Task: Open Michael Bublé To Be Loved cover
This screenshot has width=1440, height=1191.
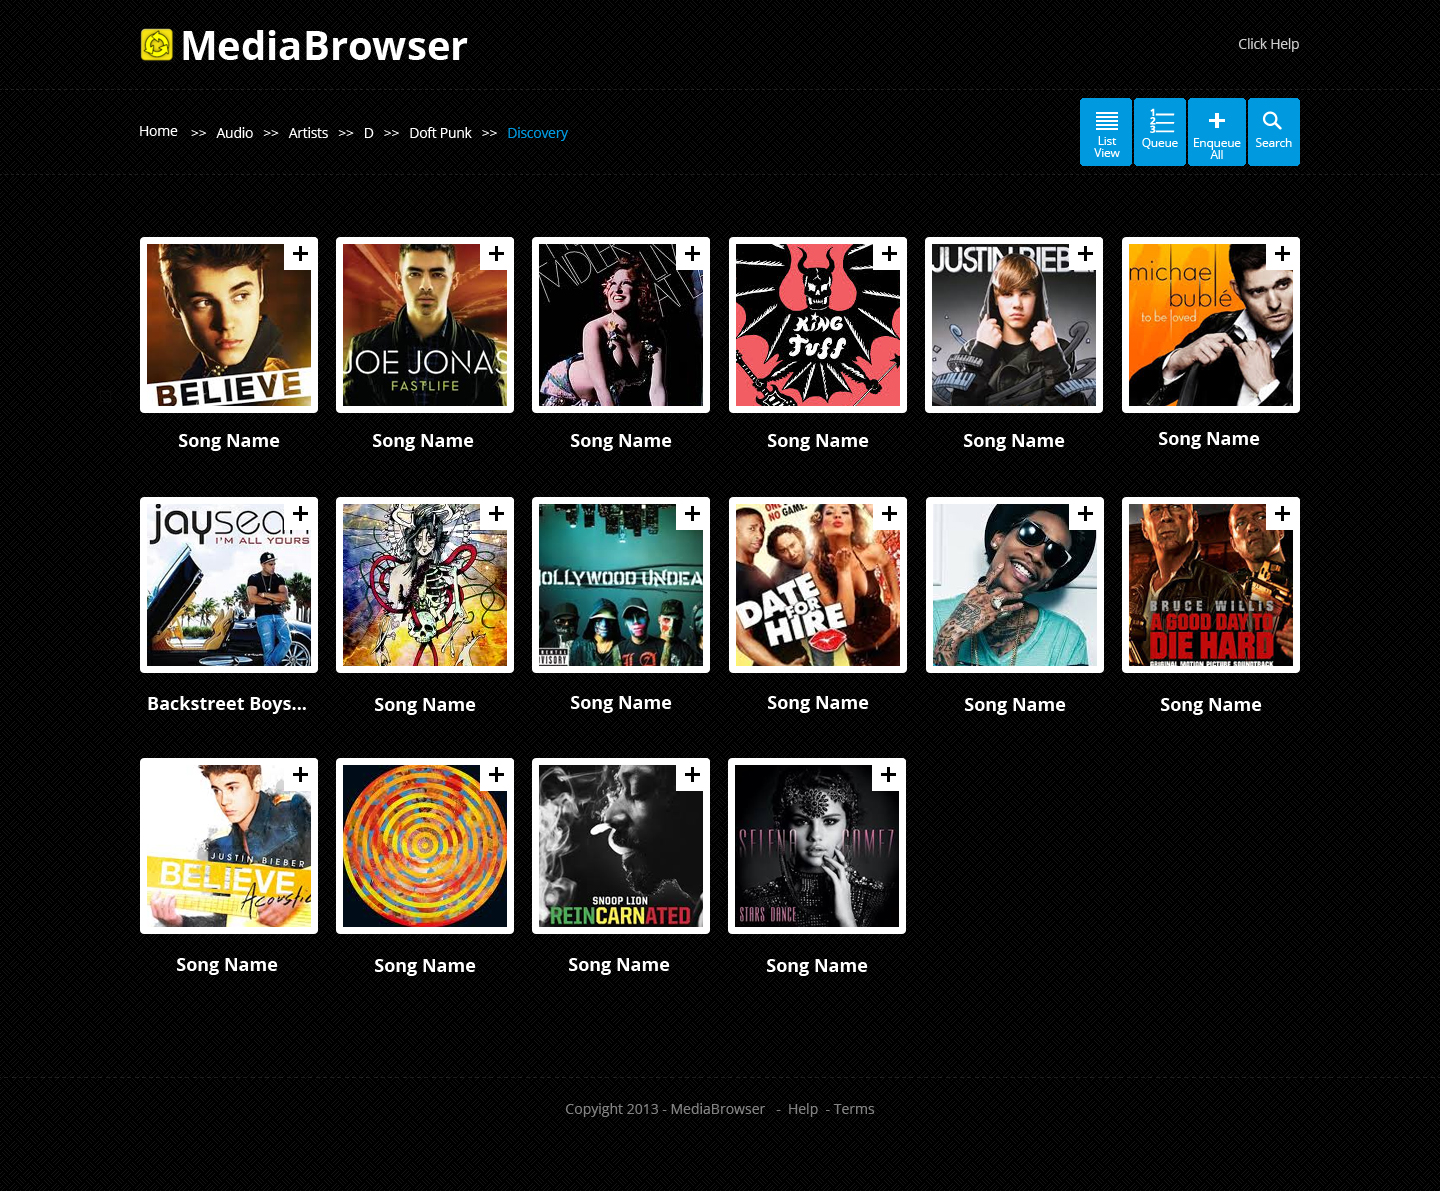Action: (1211, 325)
